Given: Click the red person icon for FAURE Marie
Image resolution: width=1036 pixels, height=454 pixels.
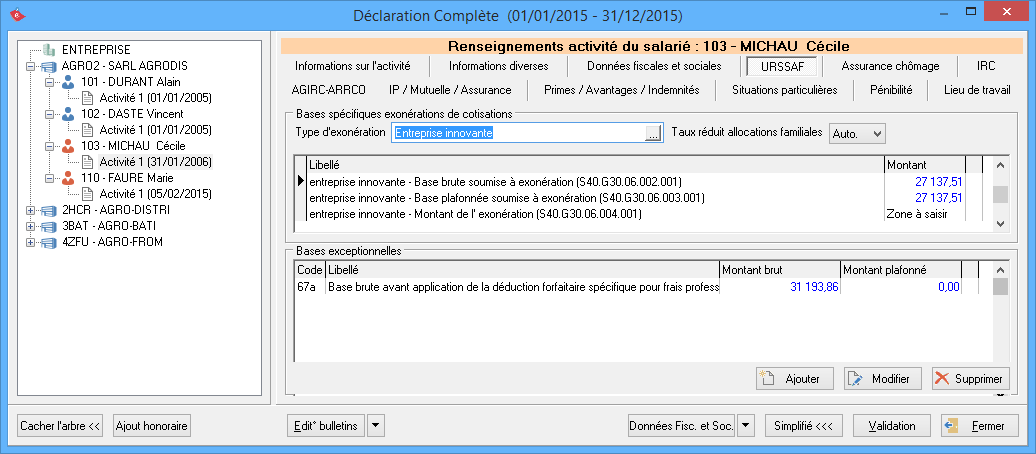Looking at the screenshot, I should (x=67, y=178).
